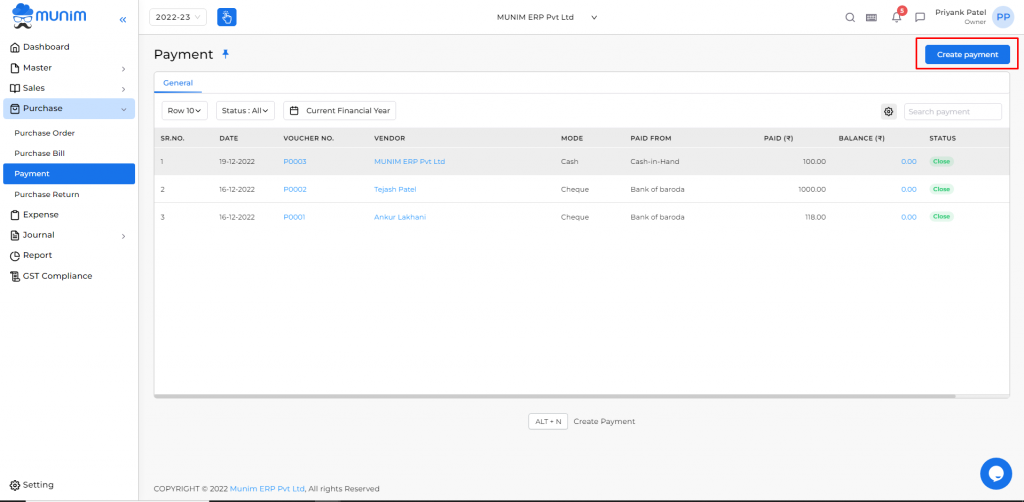Open the search magnifier icon in header
Image resolution: width=1024 pixels, height=502 pixels.
(850, 17)
